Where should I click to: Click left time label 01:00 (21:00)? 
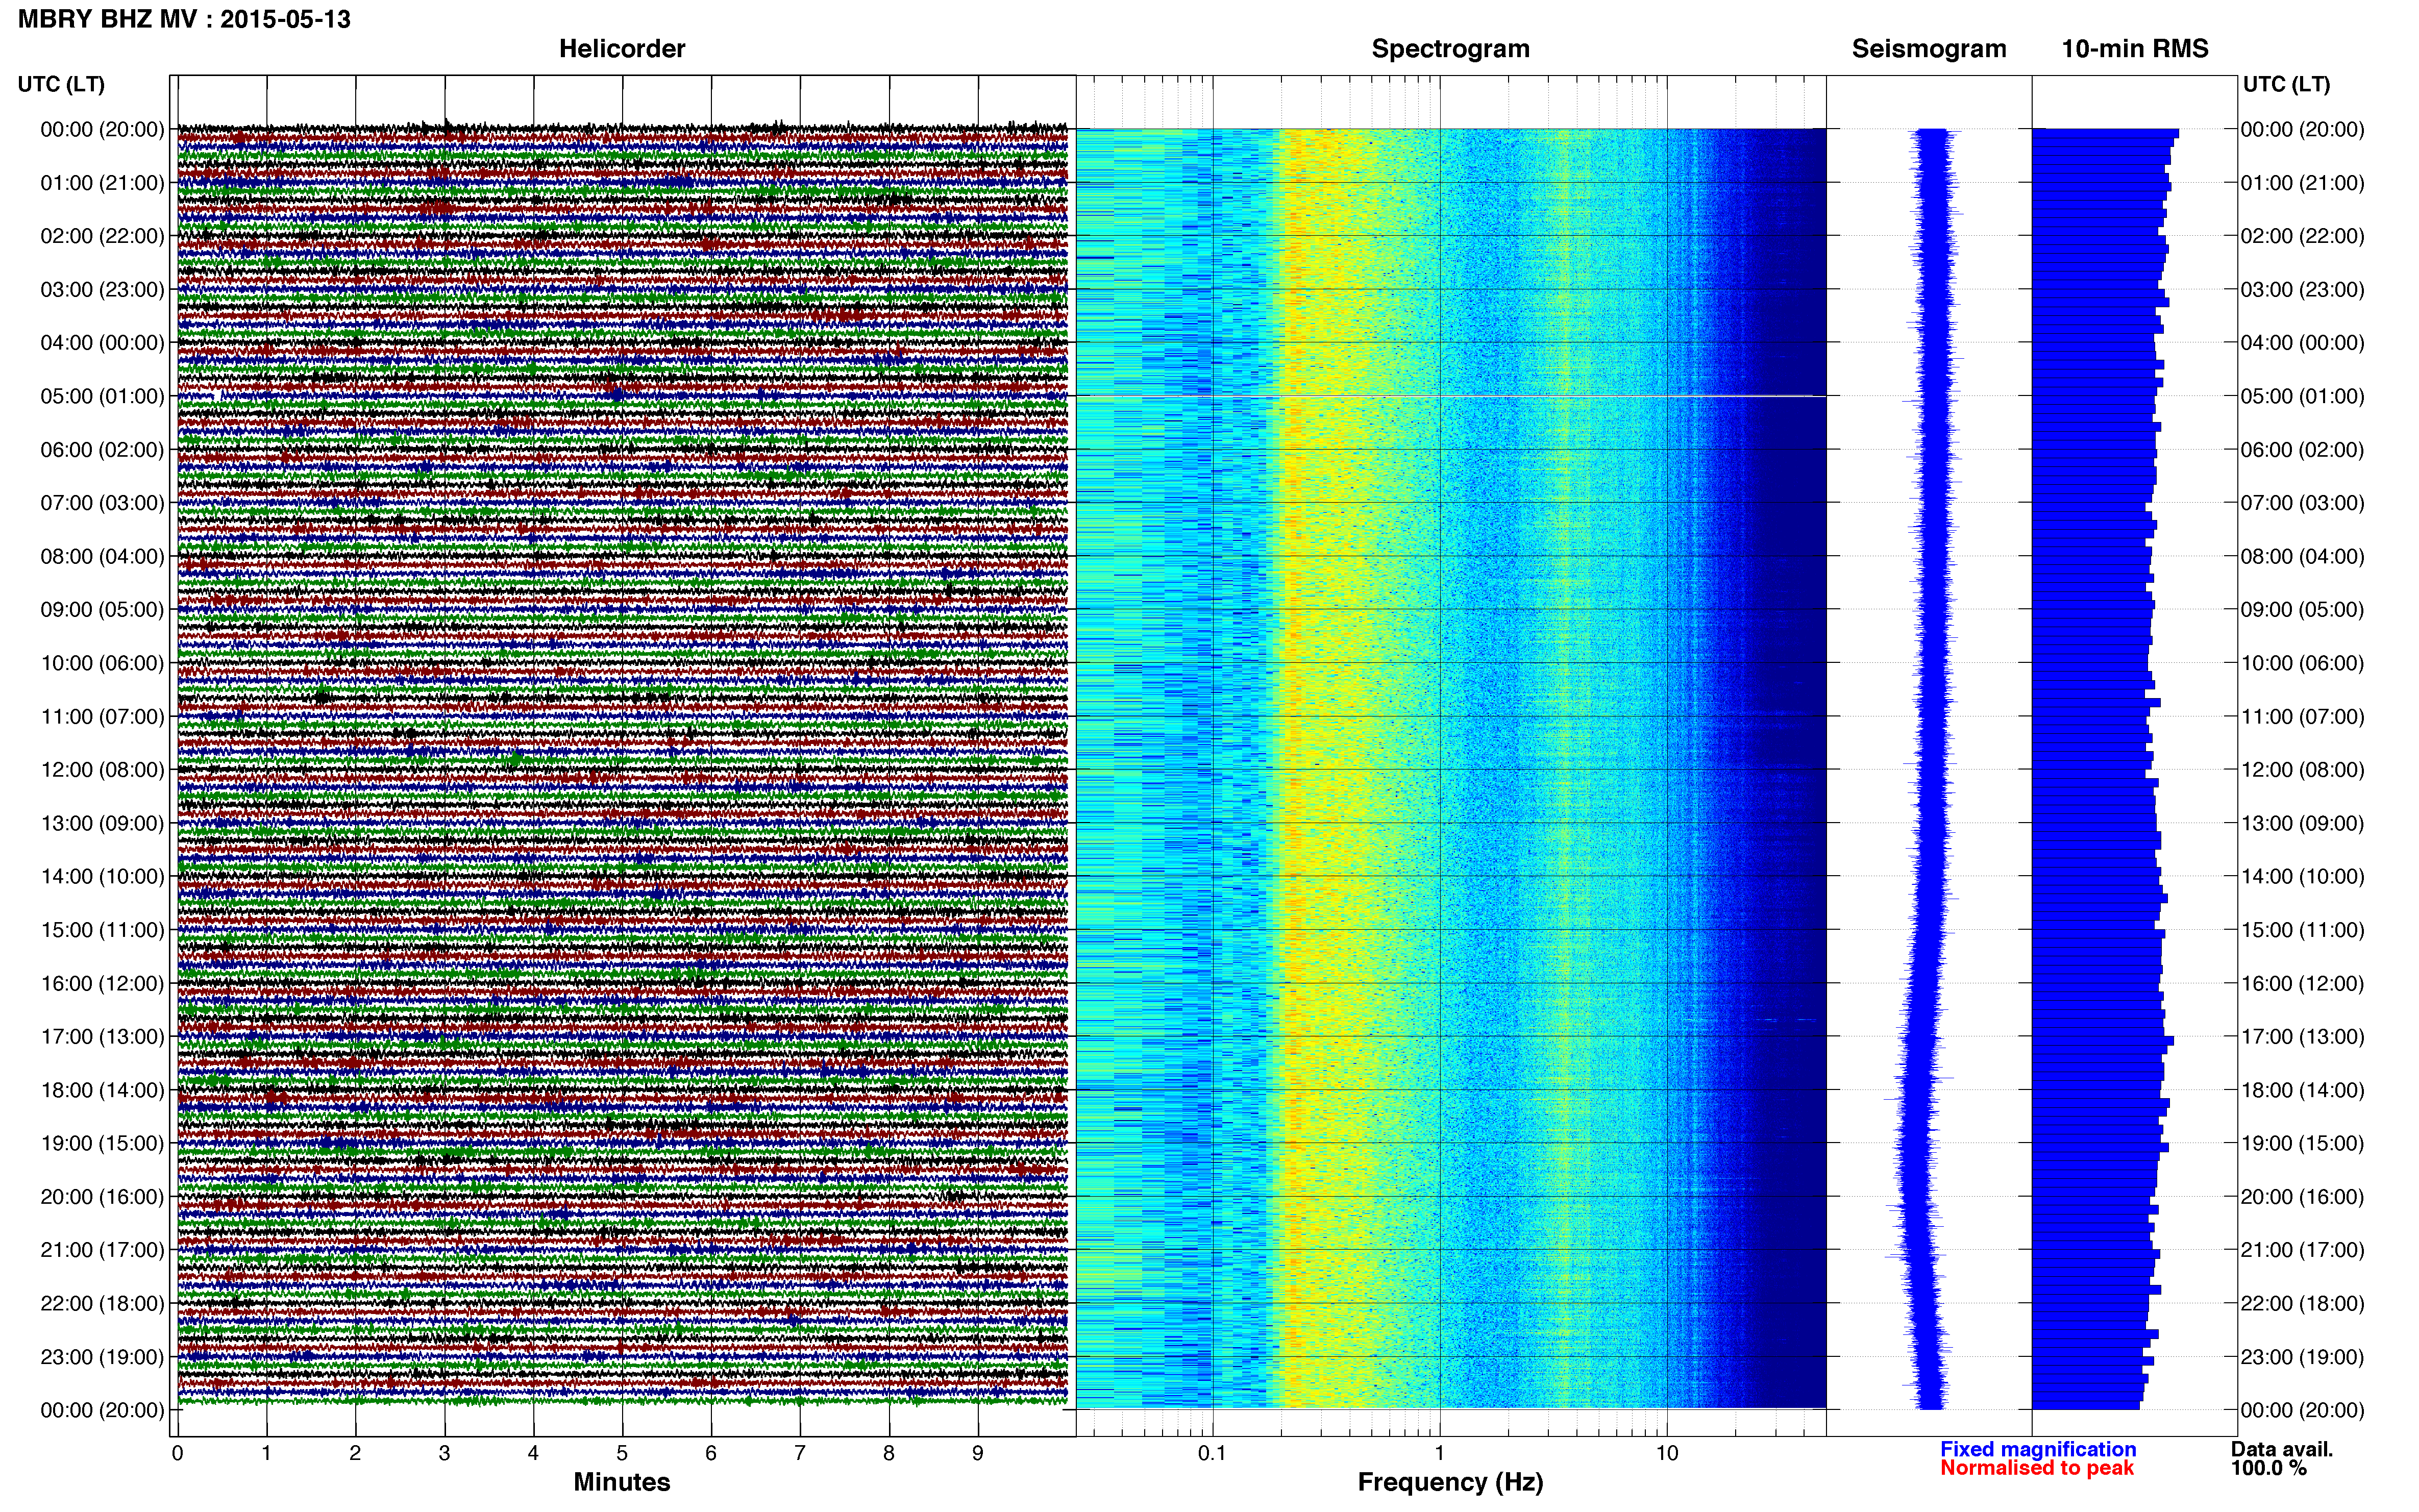[x=102, y=183]
